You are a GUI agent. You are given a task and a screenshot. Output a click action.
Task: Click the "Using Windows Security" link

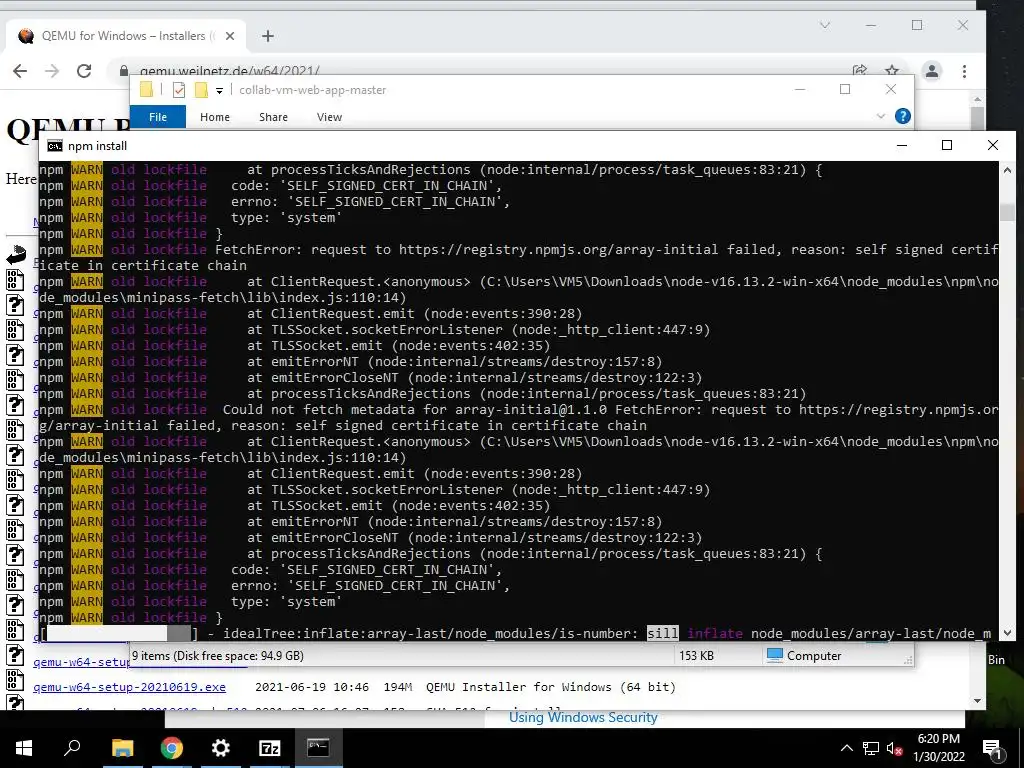pos(583,717)
